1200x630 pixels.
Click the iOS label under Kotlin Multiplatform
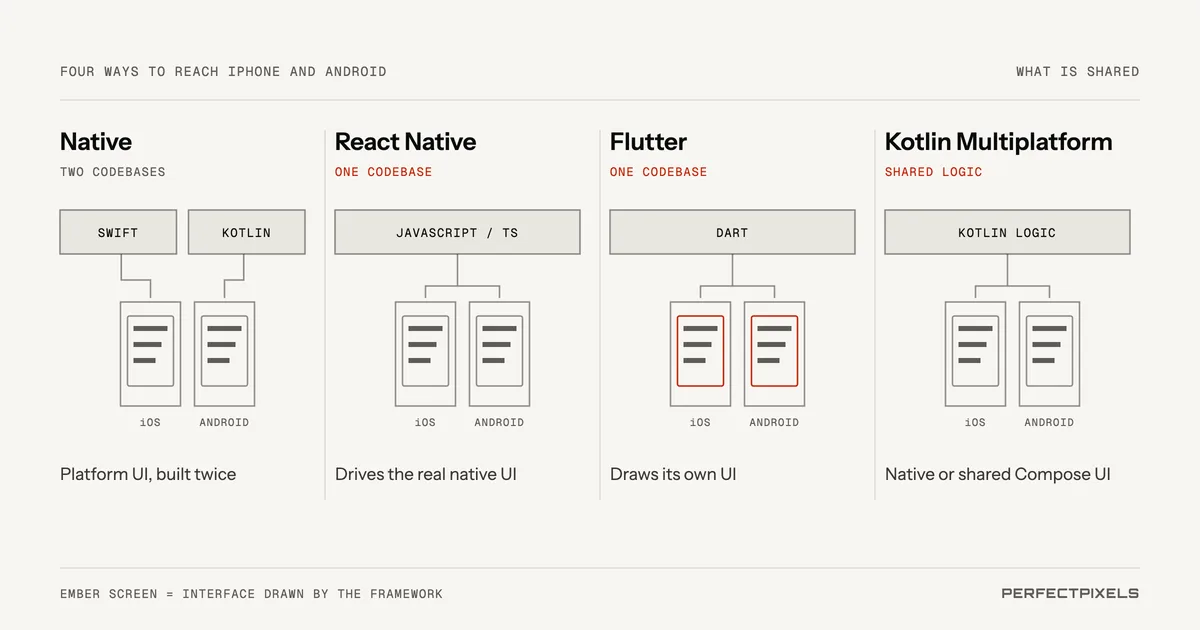point(975,422)
